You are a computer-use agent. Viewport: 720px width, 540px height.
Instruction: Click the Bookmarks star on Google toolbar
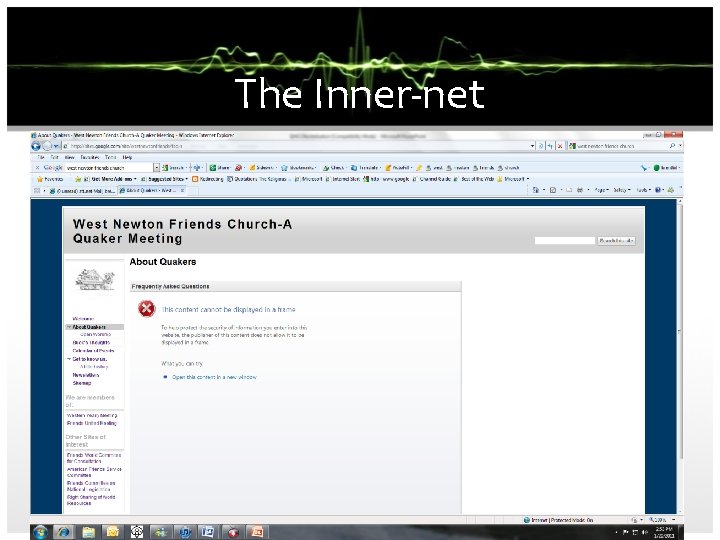[298, 168]
